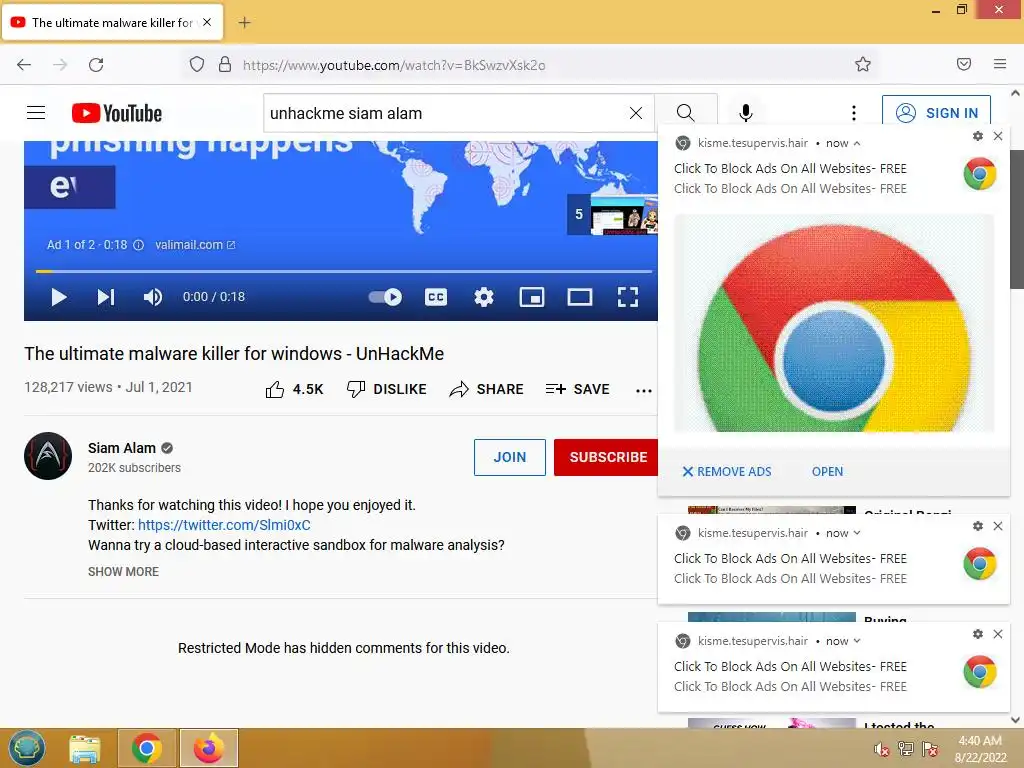This screenshot has height=768, width=1024.
Task: Click large Chrome logo notification image
Action: (x=834, y=323)
